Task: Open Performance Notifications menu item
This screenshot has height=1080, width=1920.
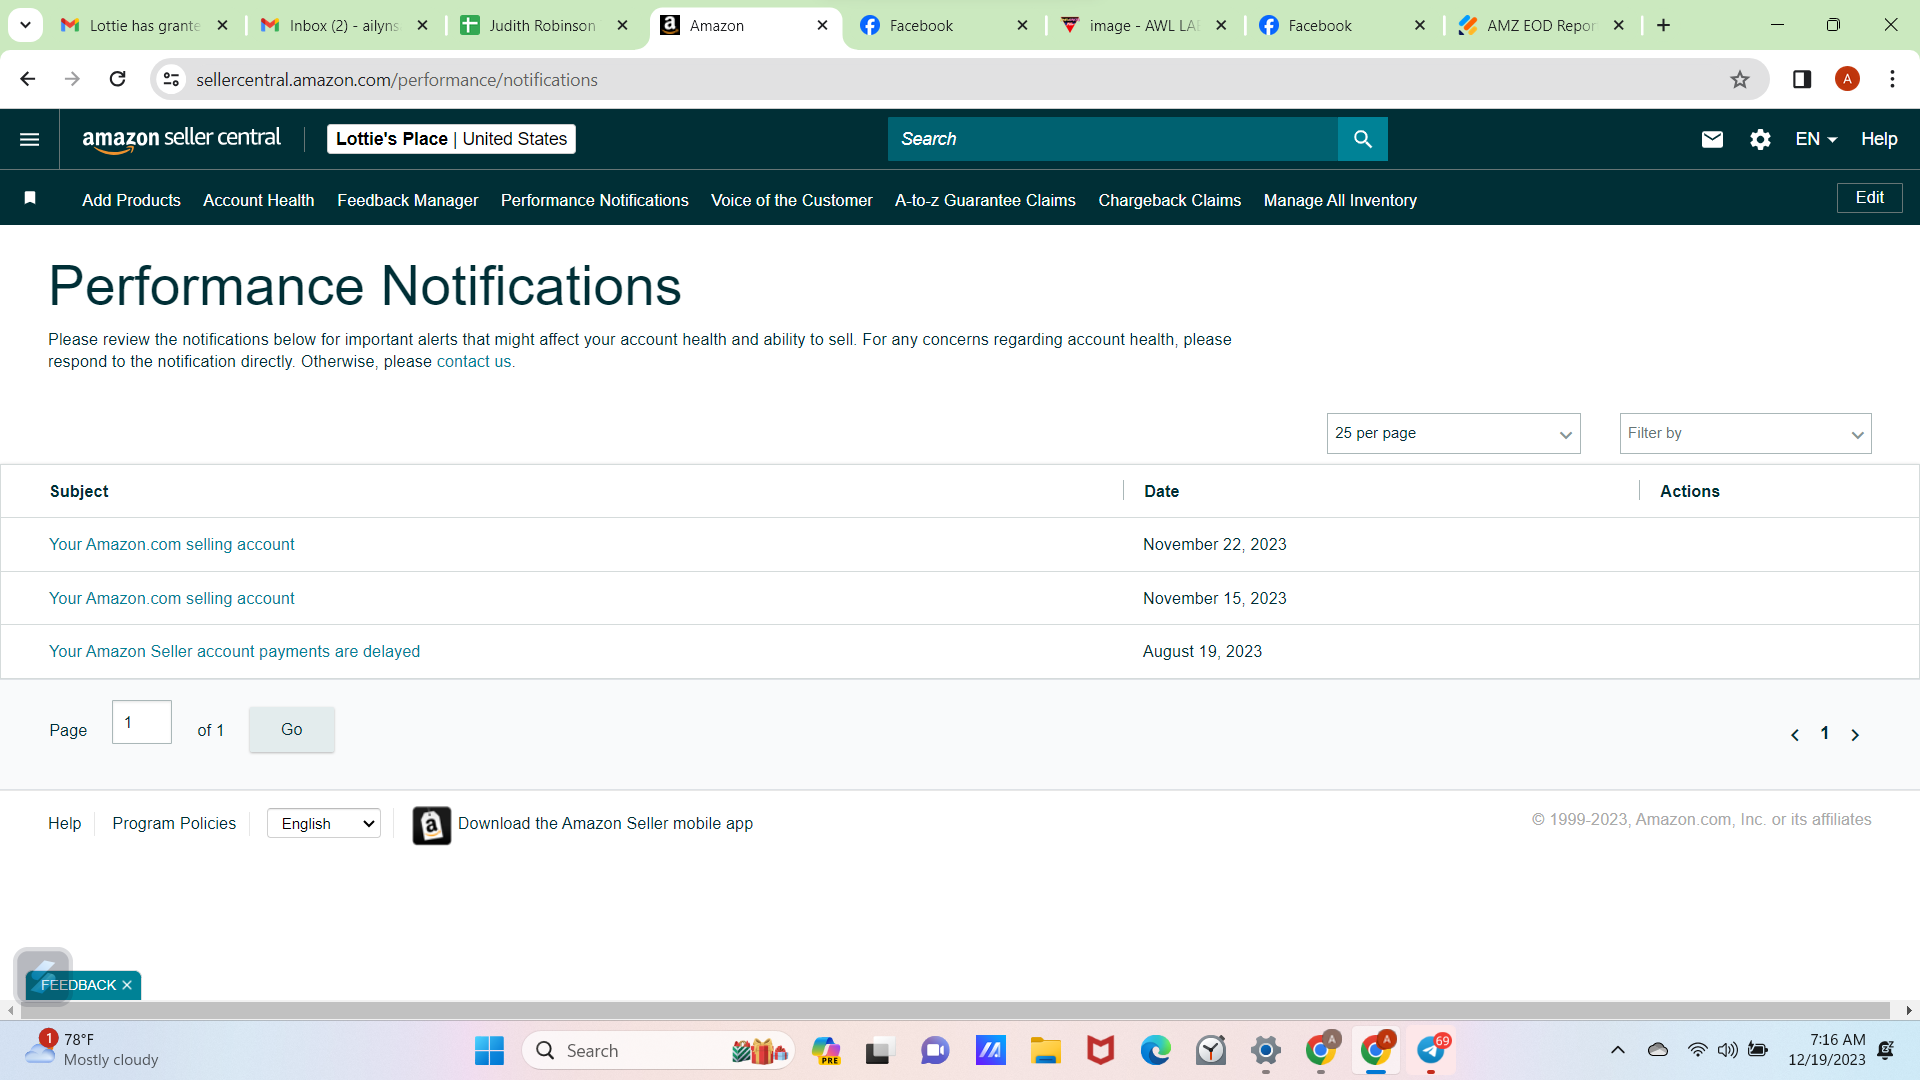Action: 594,200
